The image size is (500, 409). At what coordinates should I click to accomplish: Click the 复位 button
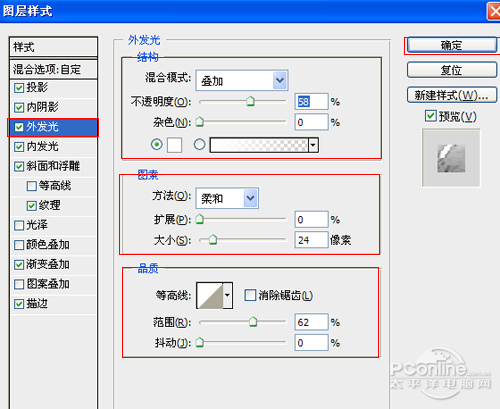pyautogui.click(x=452, y=70)
